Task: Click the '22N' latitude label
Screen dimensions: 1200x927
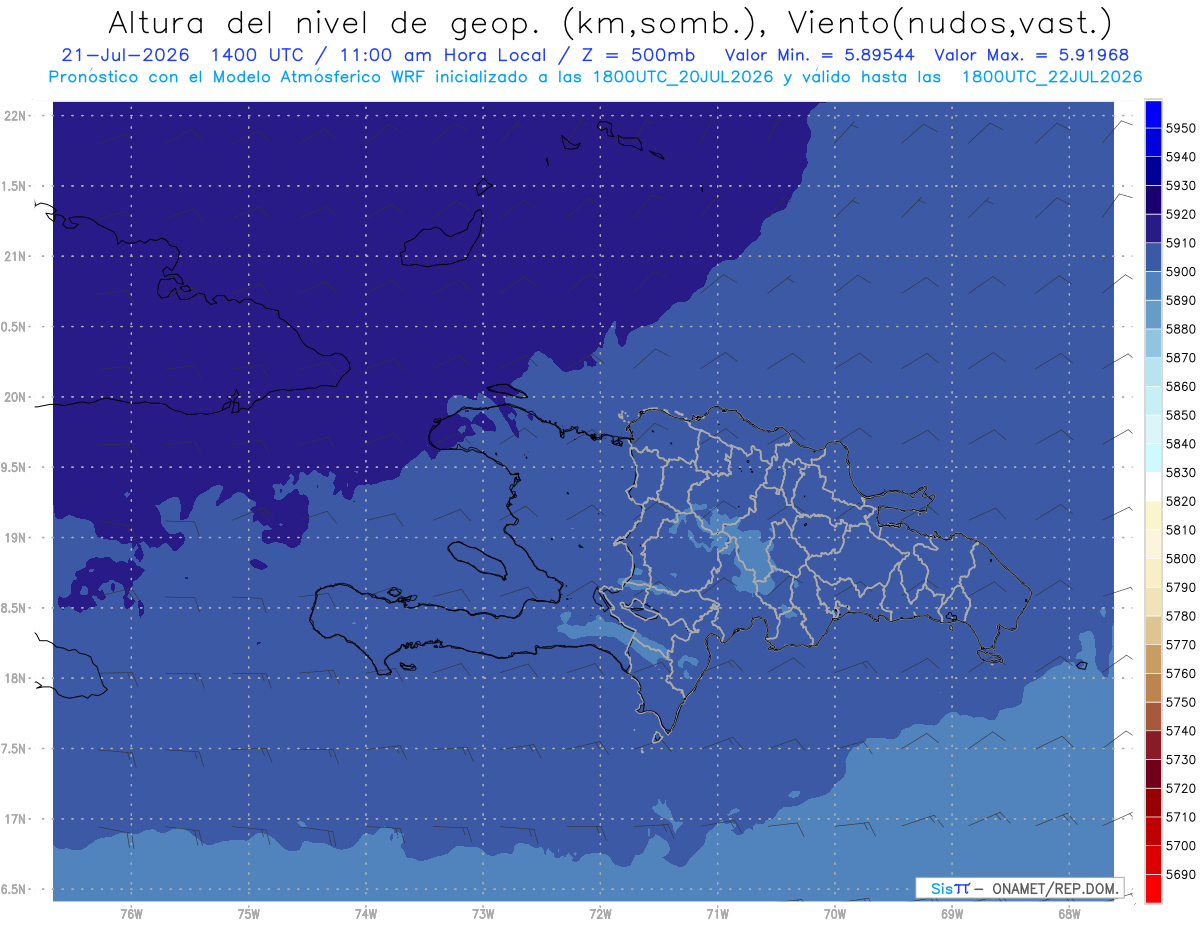Action: [16, 115]
